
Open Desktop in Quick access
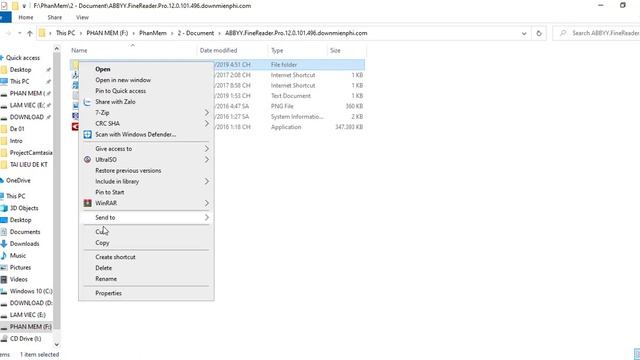[20, 70]
